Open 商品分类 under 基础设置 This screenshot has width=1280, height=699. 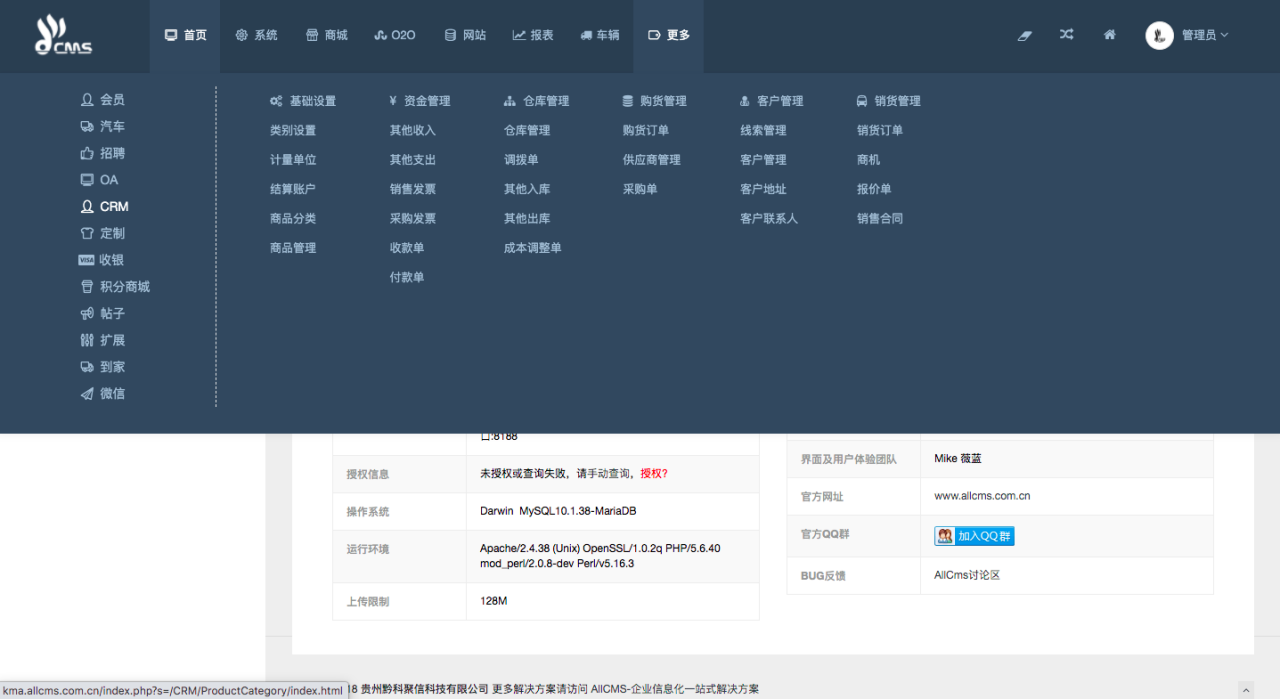click(293, 219)
